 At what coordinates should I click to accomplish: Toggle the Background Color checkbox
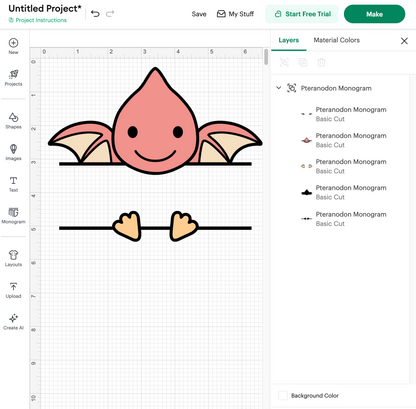pyautogui.click(x=283, y=396)
